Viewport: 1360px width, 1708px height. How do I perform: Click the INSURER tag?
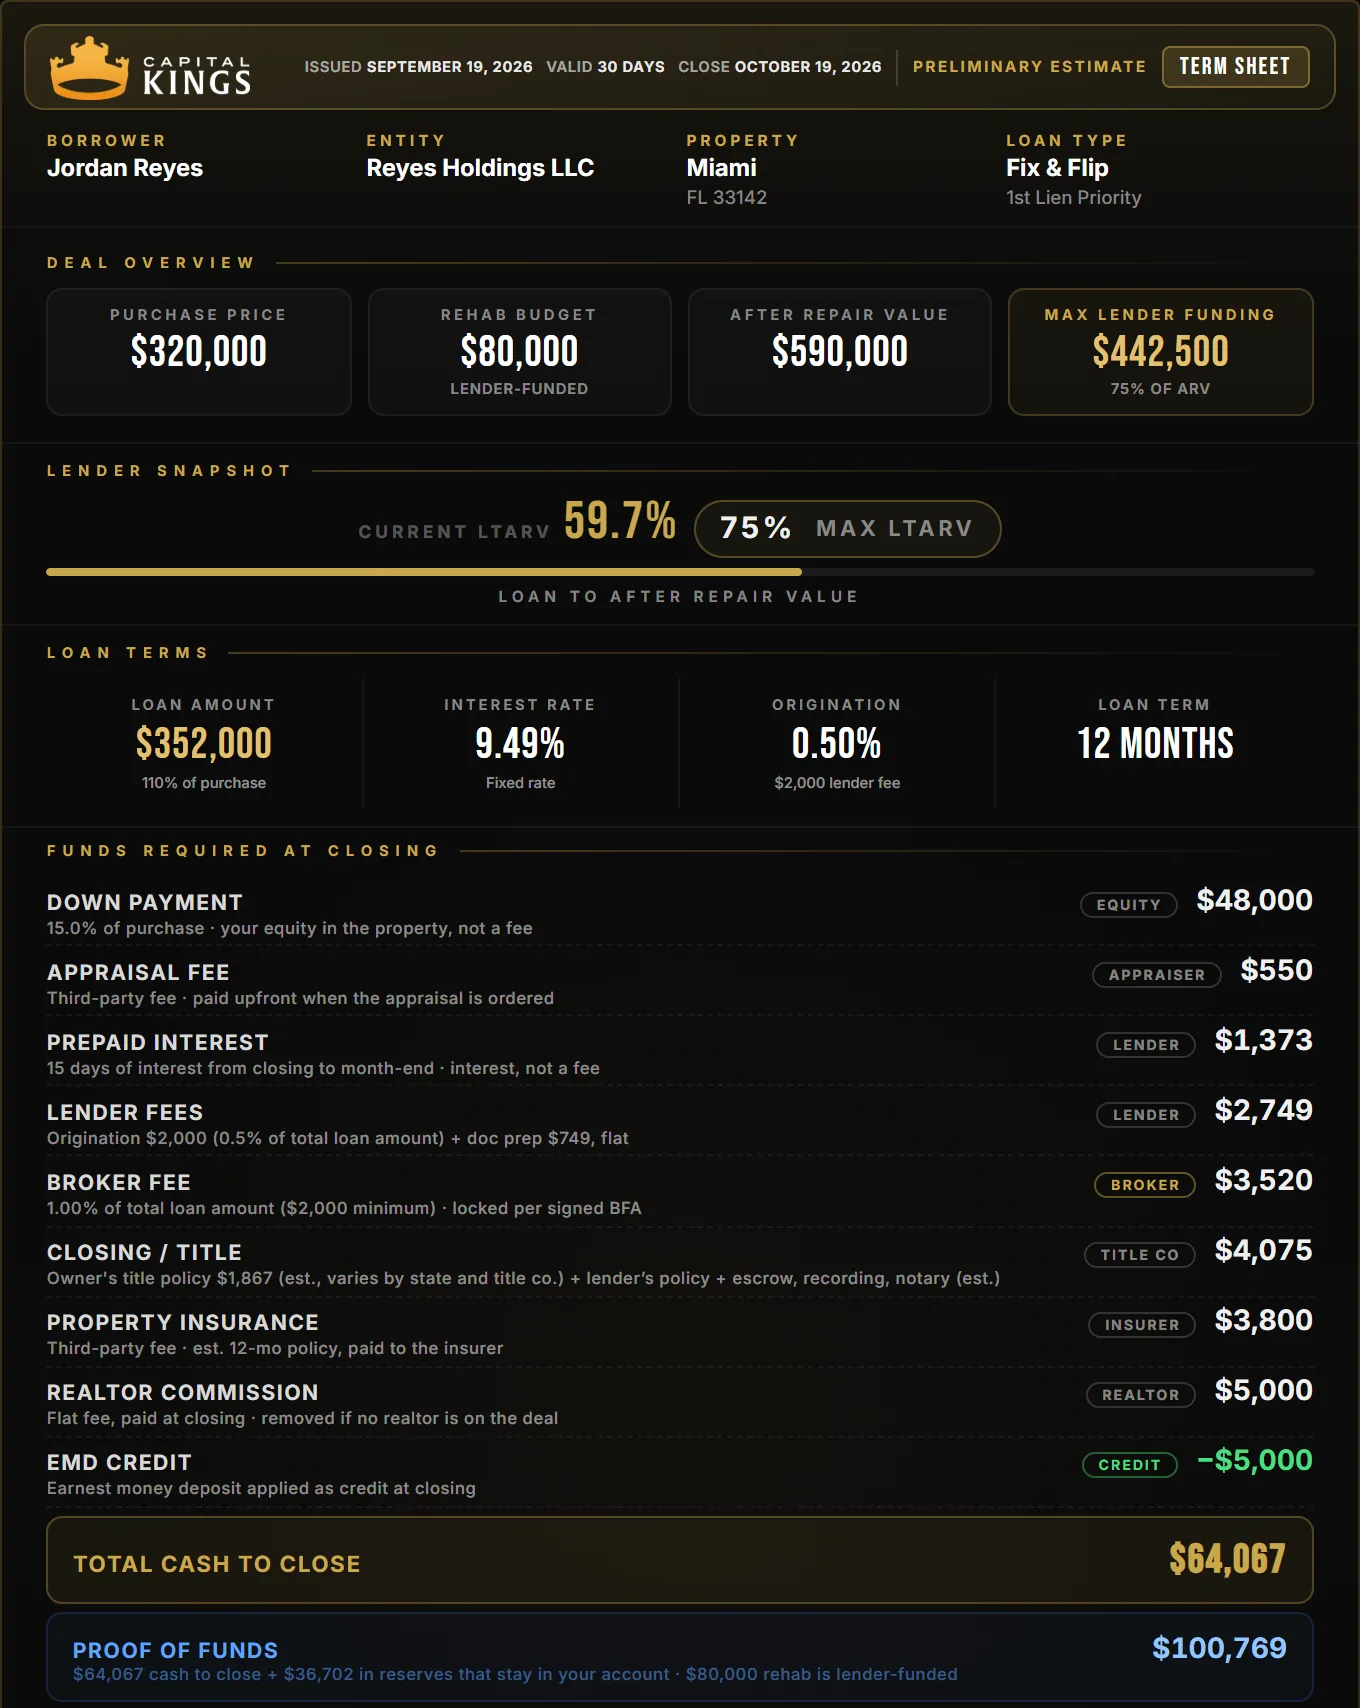coord(1142,1325)
